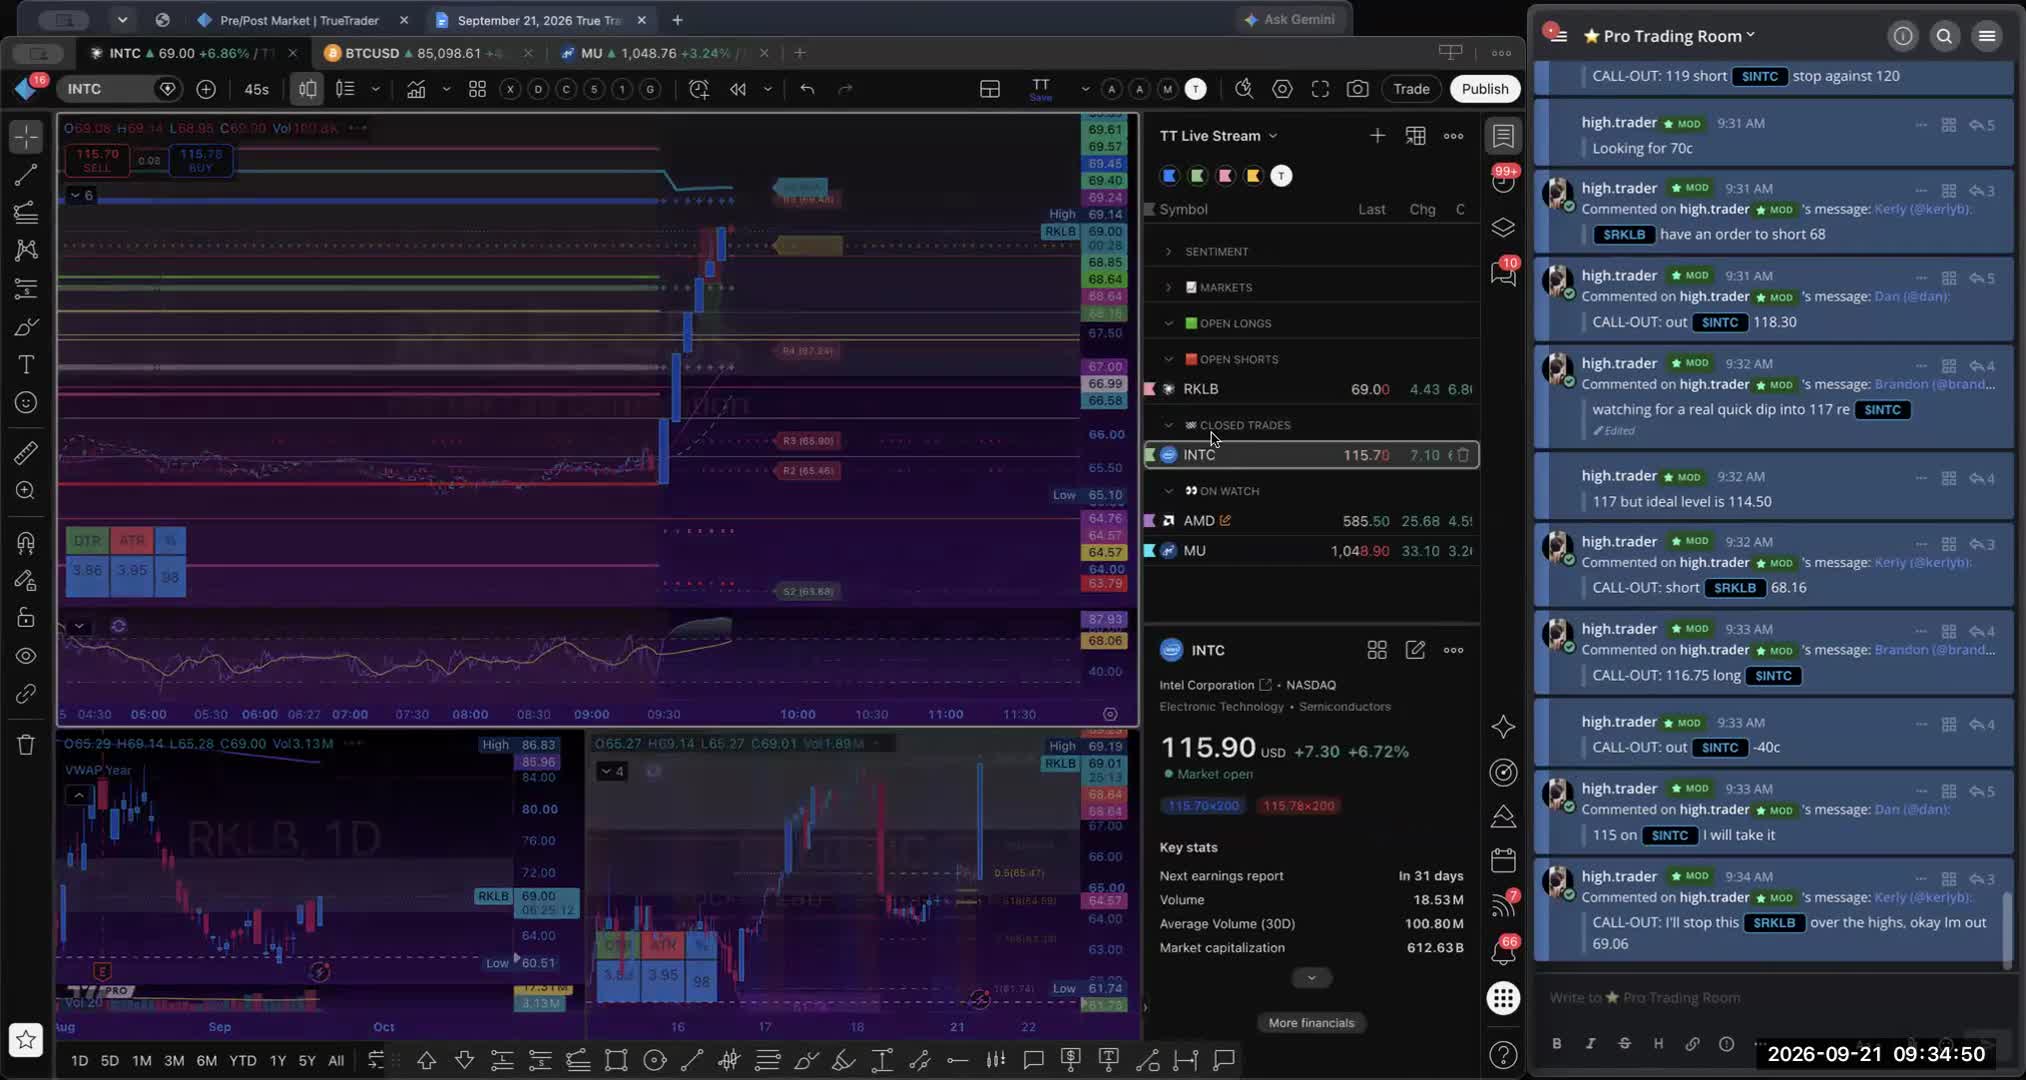
Task: Expand more key stats chevron
Action: pyautogui.click(x=1311, y=977)
